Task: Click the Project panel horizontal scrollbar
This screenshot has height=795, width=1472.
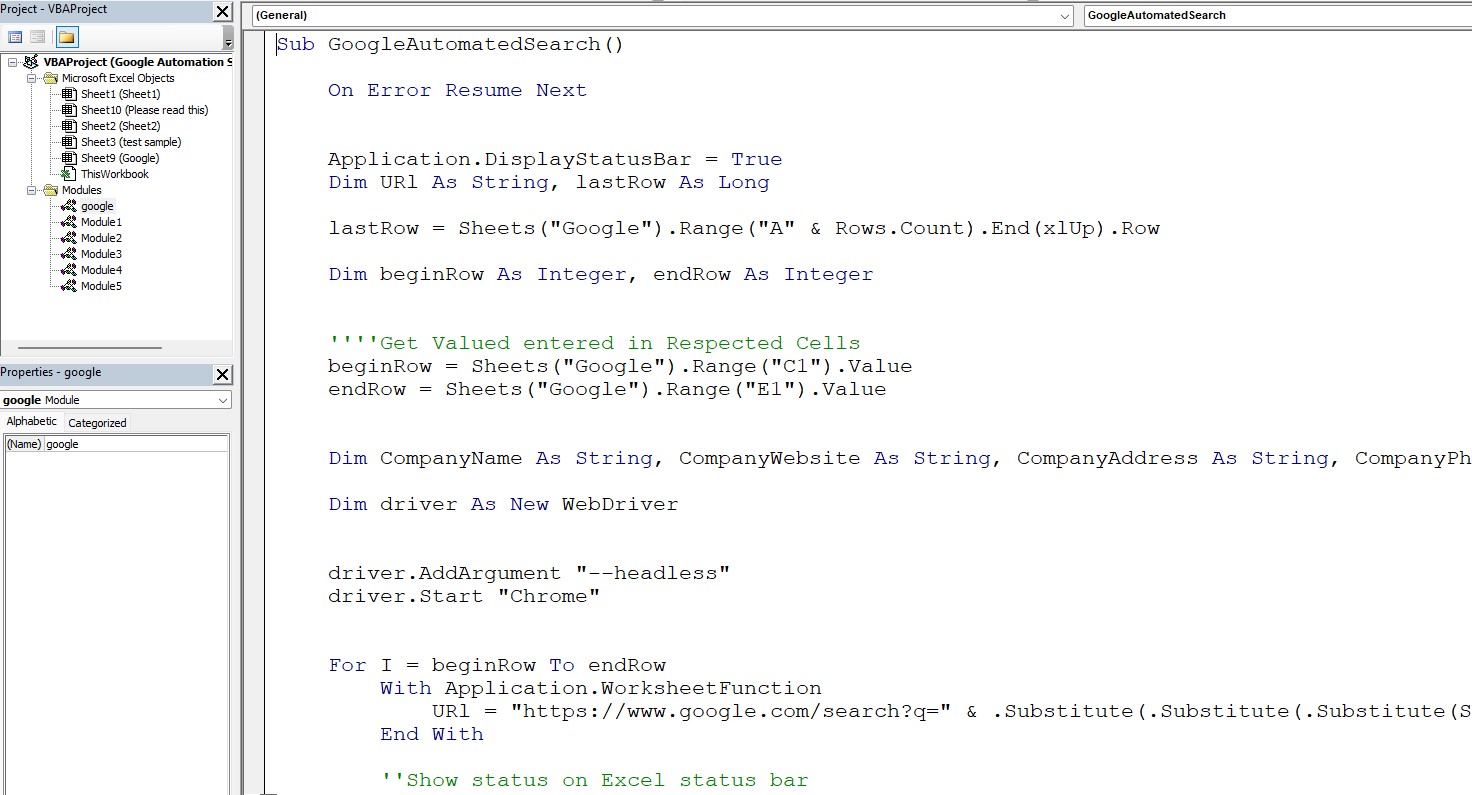Action: click(x=91, y=348)
